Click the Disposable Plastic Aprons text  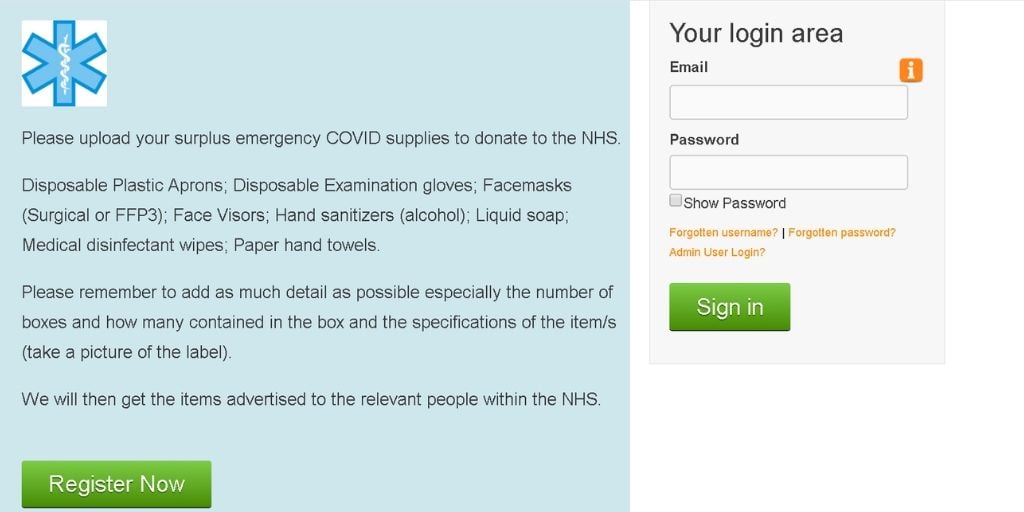(123, 185)
